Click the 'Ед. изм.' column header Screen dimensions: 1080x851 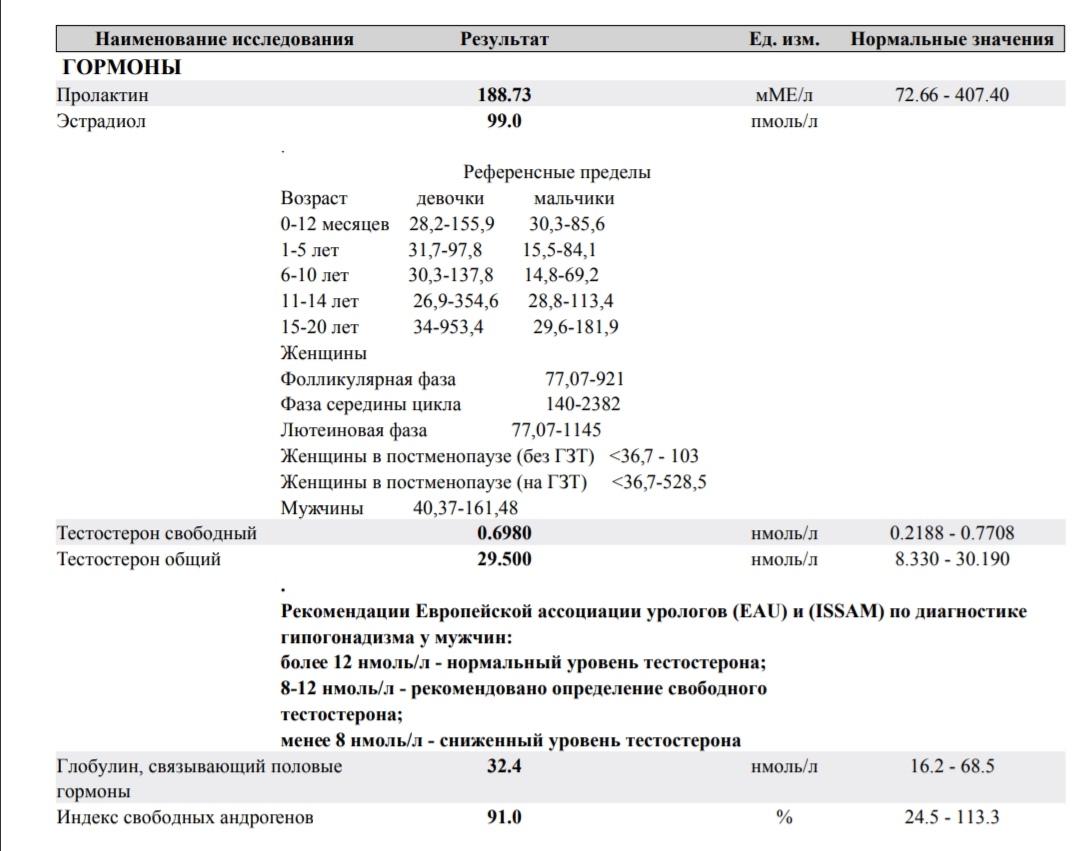tap(784, 40)
